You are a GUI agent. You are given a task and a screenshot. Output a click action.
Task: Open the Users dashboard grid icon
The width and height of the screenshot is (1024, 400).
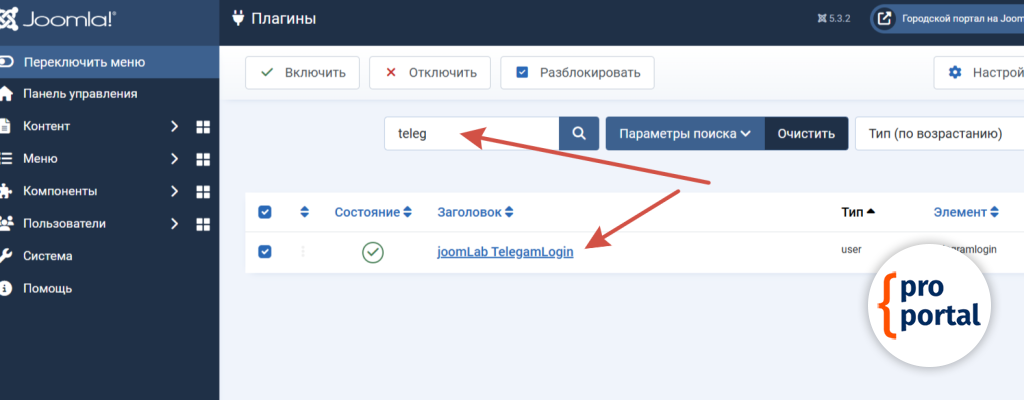tap(203, 224)
